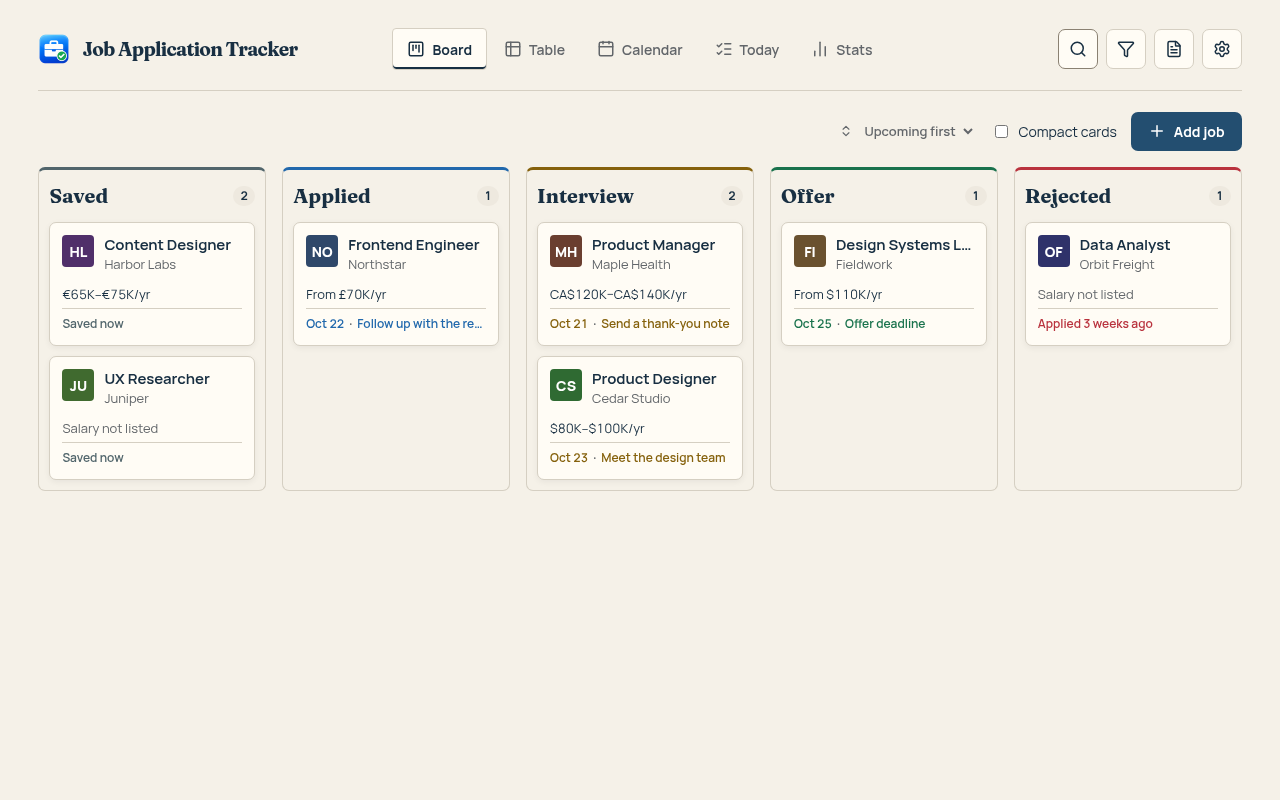The width and height of the screenshot is (1280, 800).
Task: Switch to the Board tab
Action: pos(439,49)
